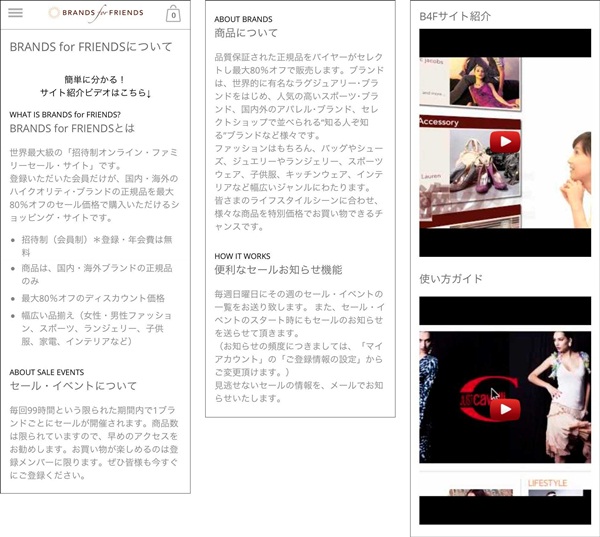Click the 使い方ガイド section title
600x537 pixels.
[451, 279]
